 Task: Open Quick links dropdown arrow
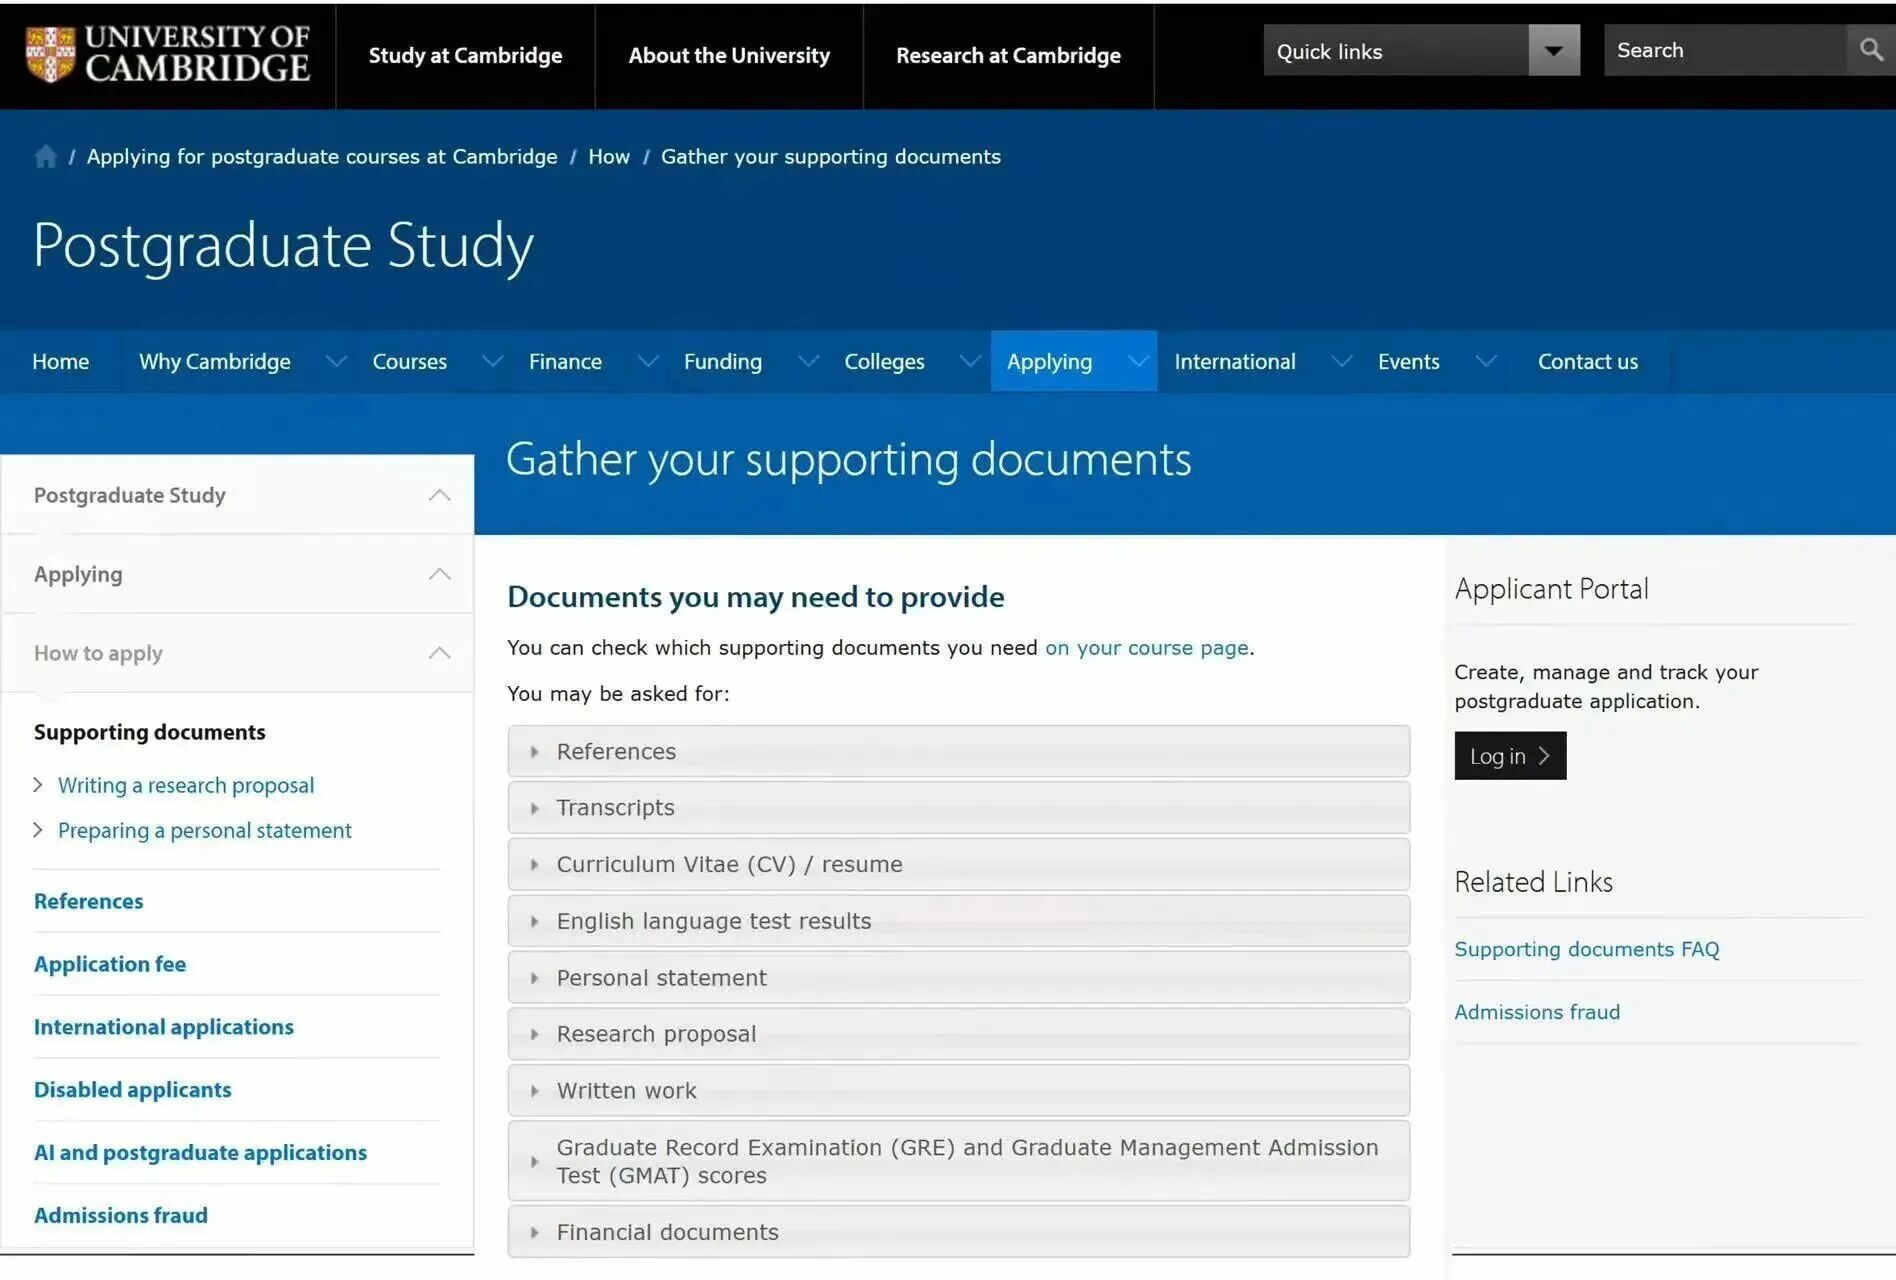pyautogui.click(x=1553, y=50)
